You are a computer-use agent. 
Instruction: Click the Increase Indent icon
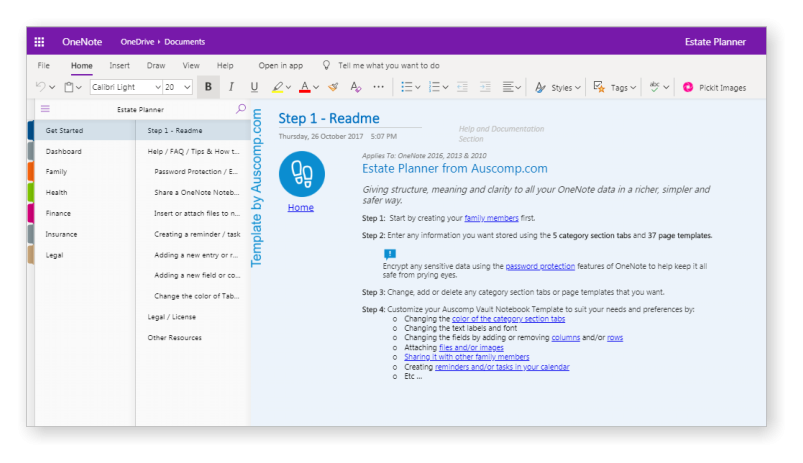(485, 87)
